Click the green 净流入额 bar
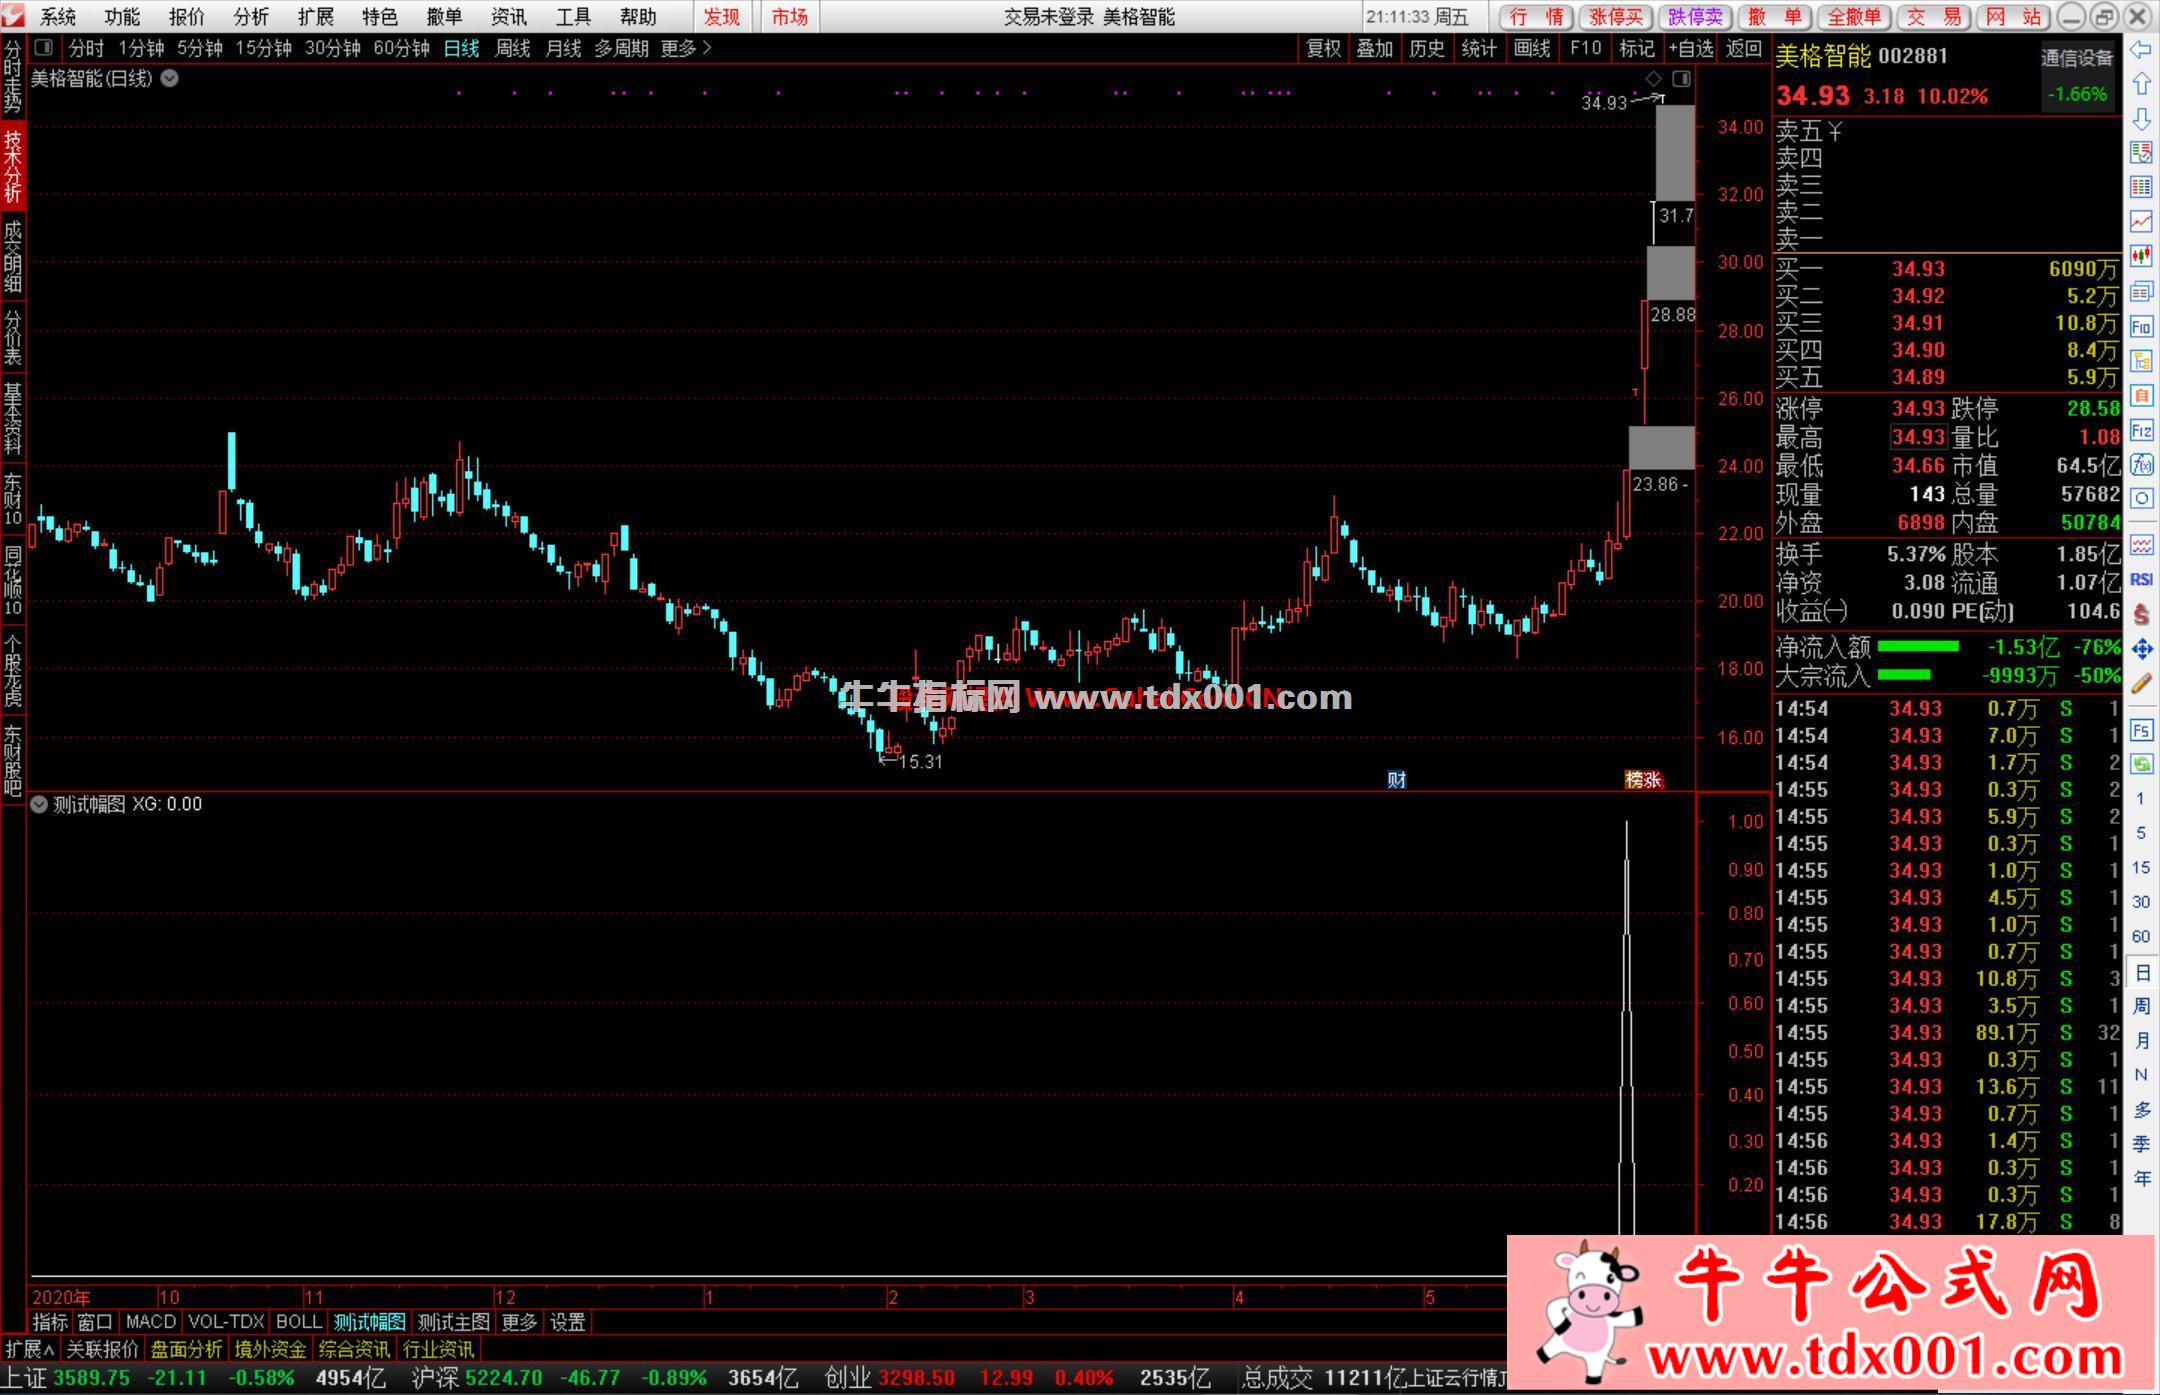This screenshot has width=2160, height=1395. click(x=1917, y=647)
